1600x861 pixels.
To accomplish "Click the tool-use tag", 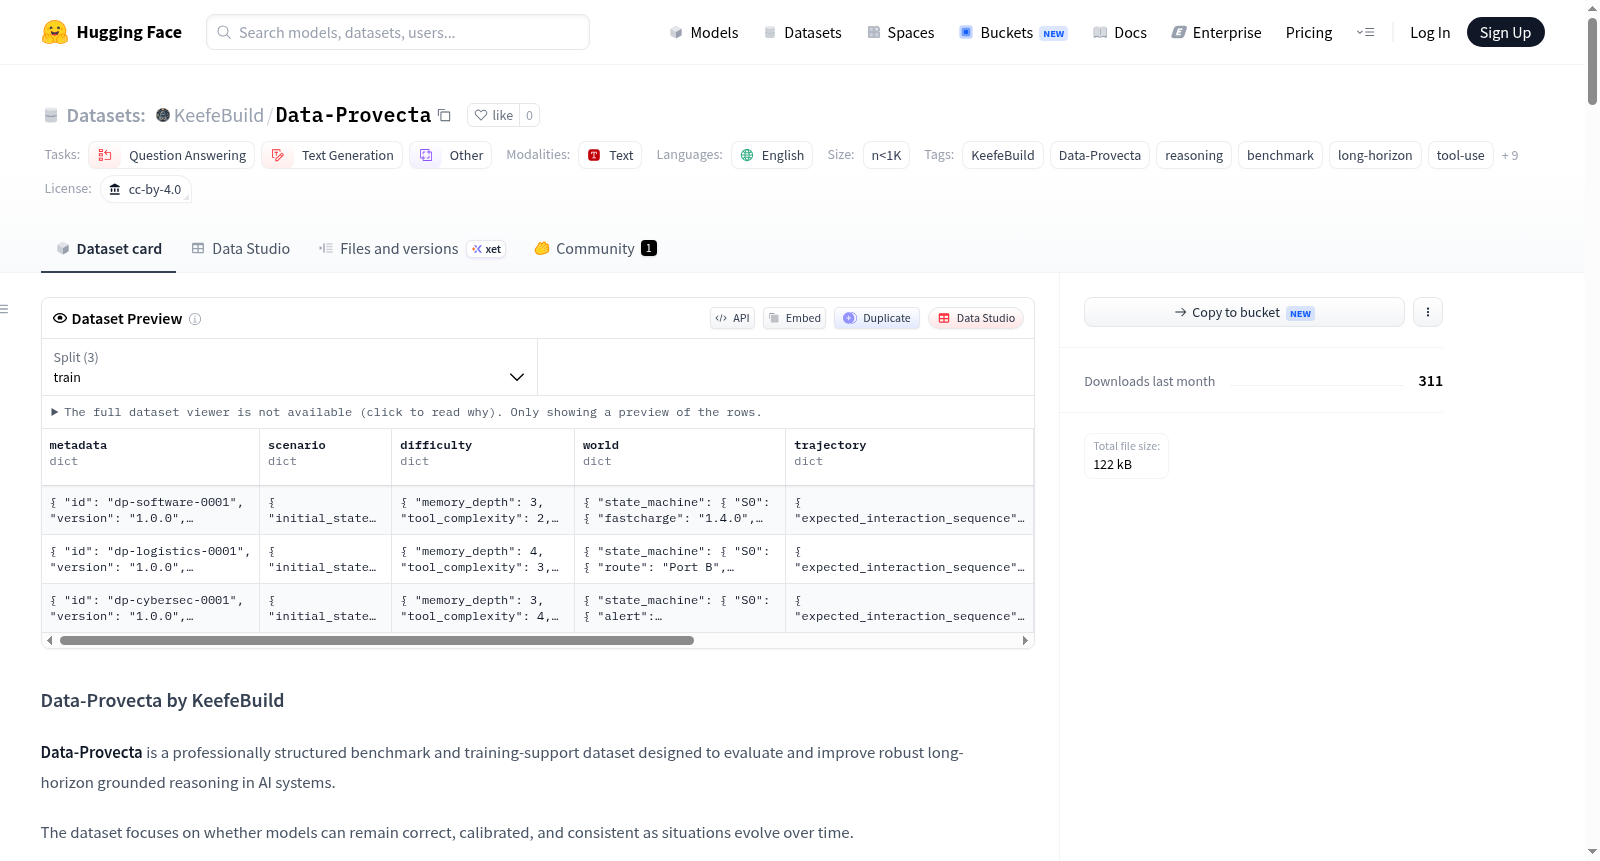I will click(1460, 155).
